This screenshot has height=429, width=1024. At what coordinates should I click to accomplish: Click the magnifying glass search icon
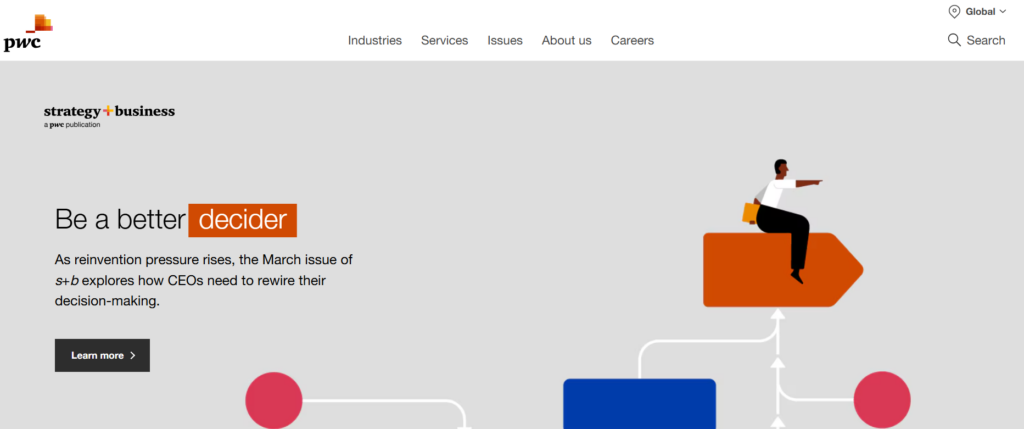(954, 40)
